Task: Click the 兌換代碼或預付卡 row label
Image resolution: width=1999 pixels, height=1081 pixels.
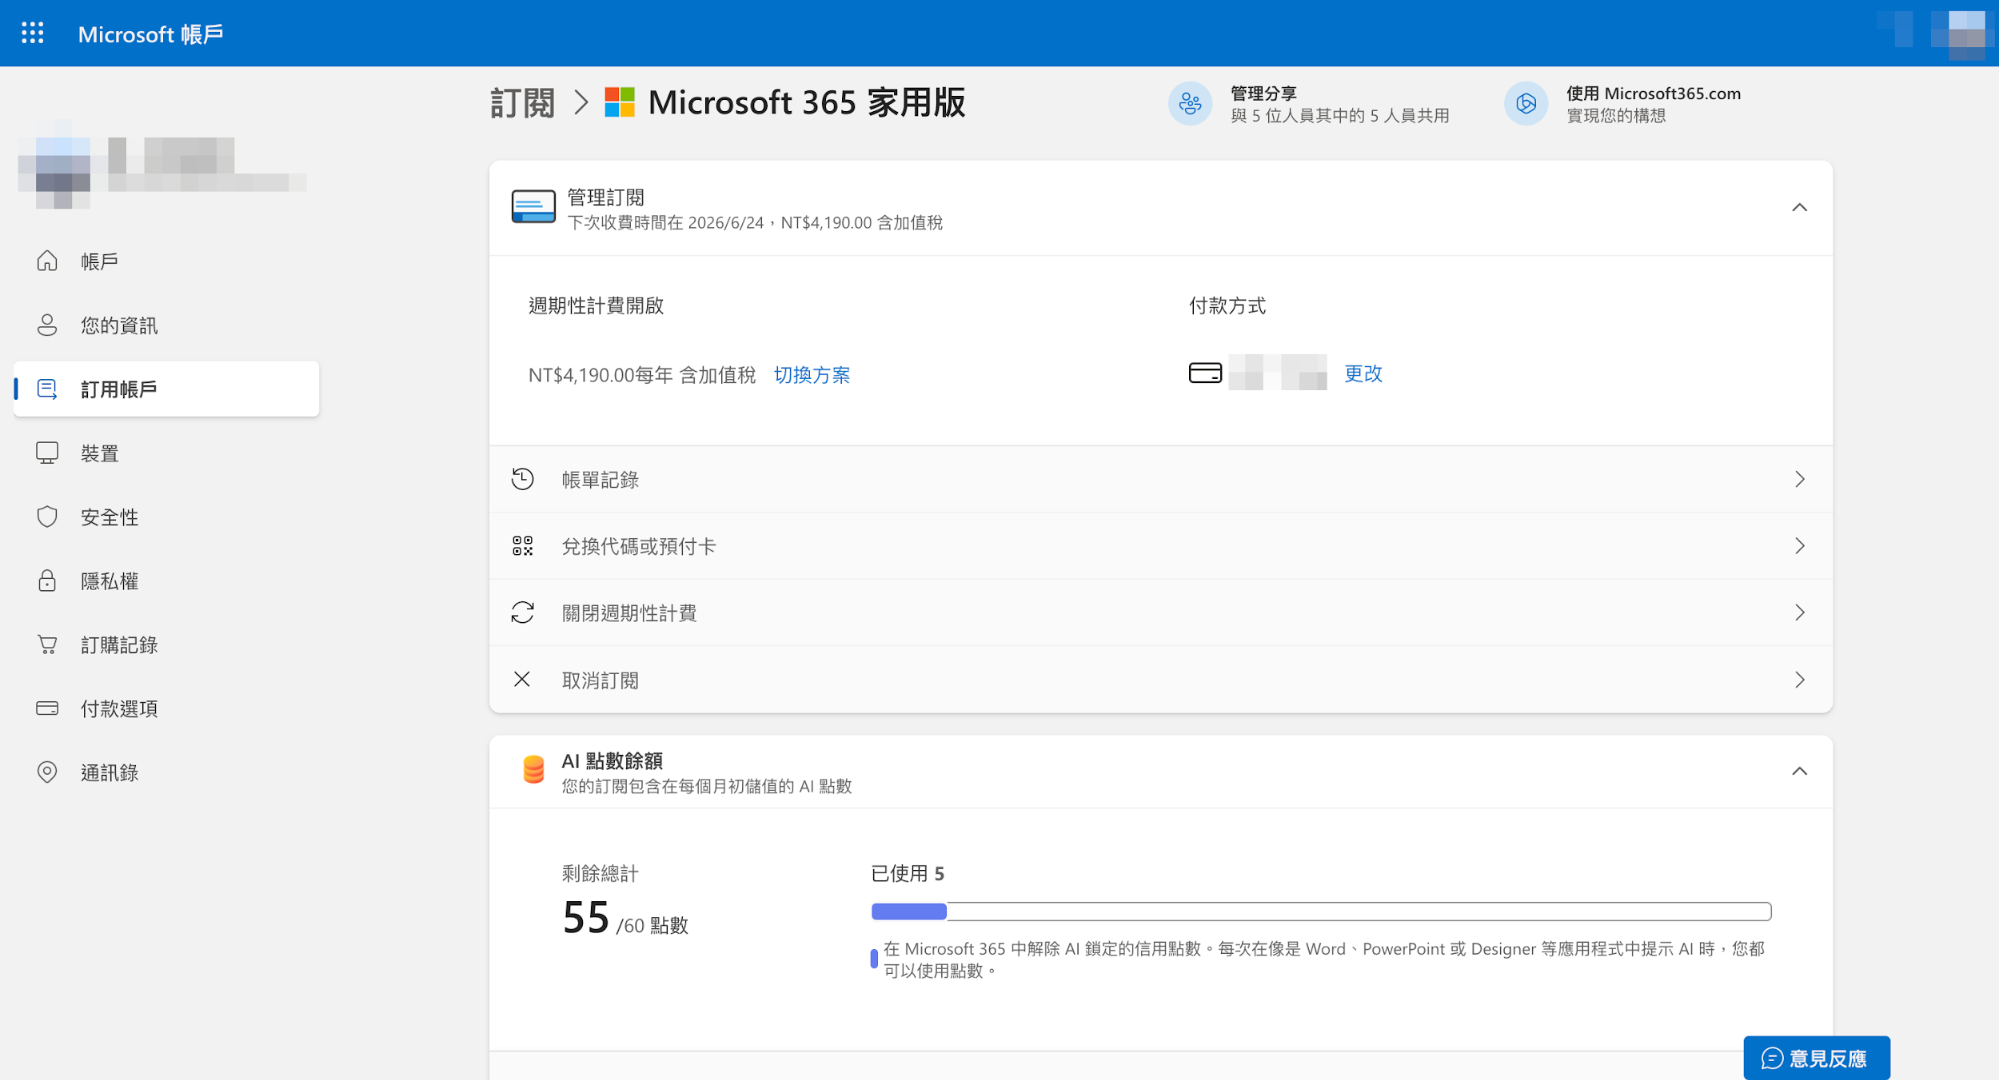Action: coord(638,546)
